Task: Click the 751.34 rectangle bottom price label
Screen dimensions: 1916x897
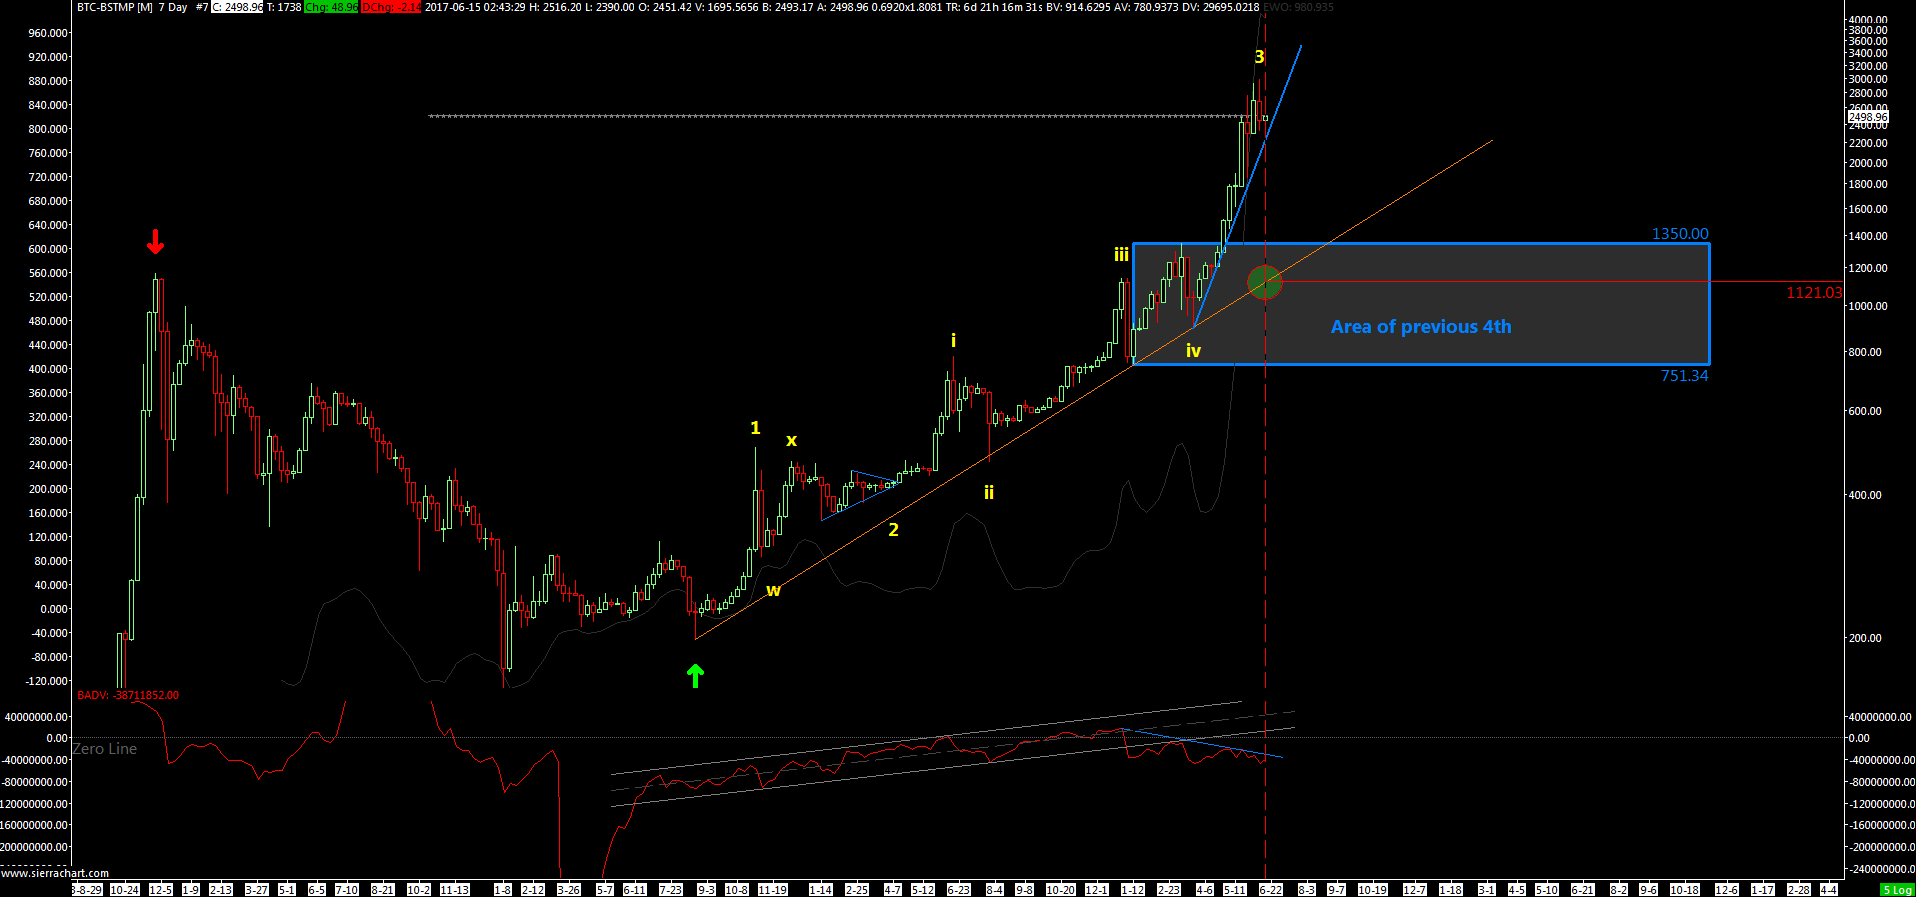Action: (1685, 376)
